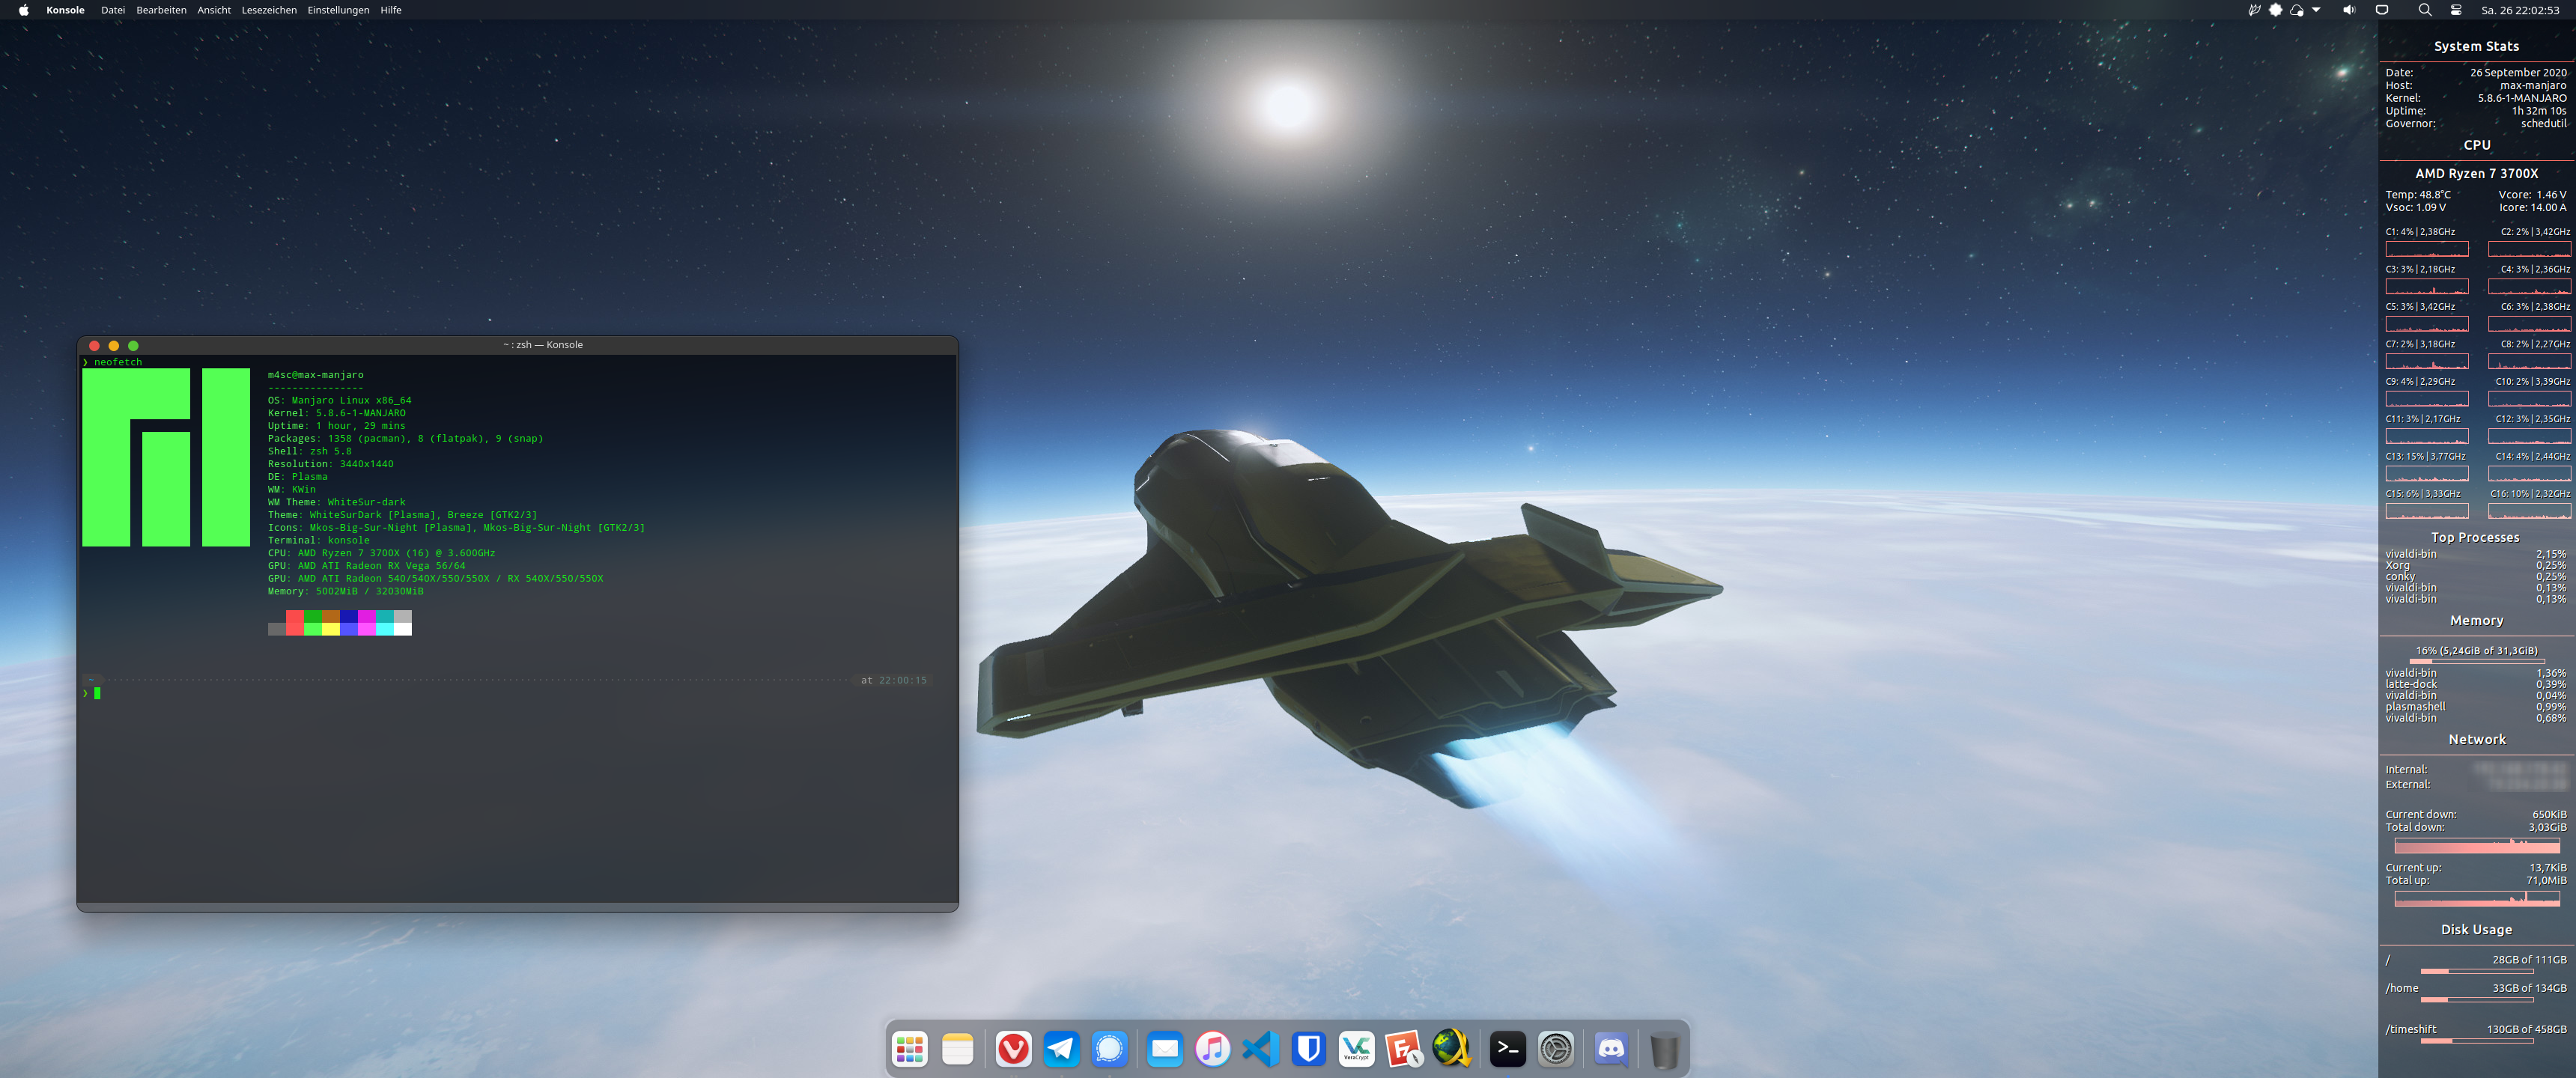Expand the system tray hidden icons arrow
The image size is (2576, 1078).
tap(2316, 10)
